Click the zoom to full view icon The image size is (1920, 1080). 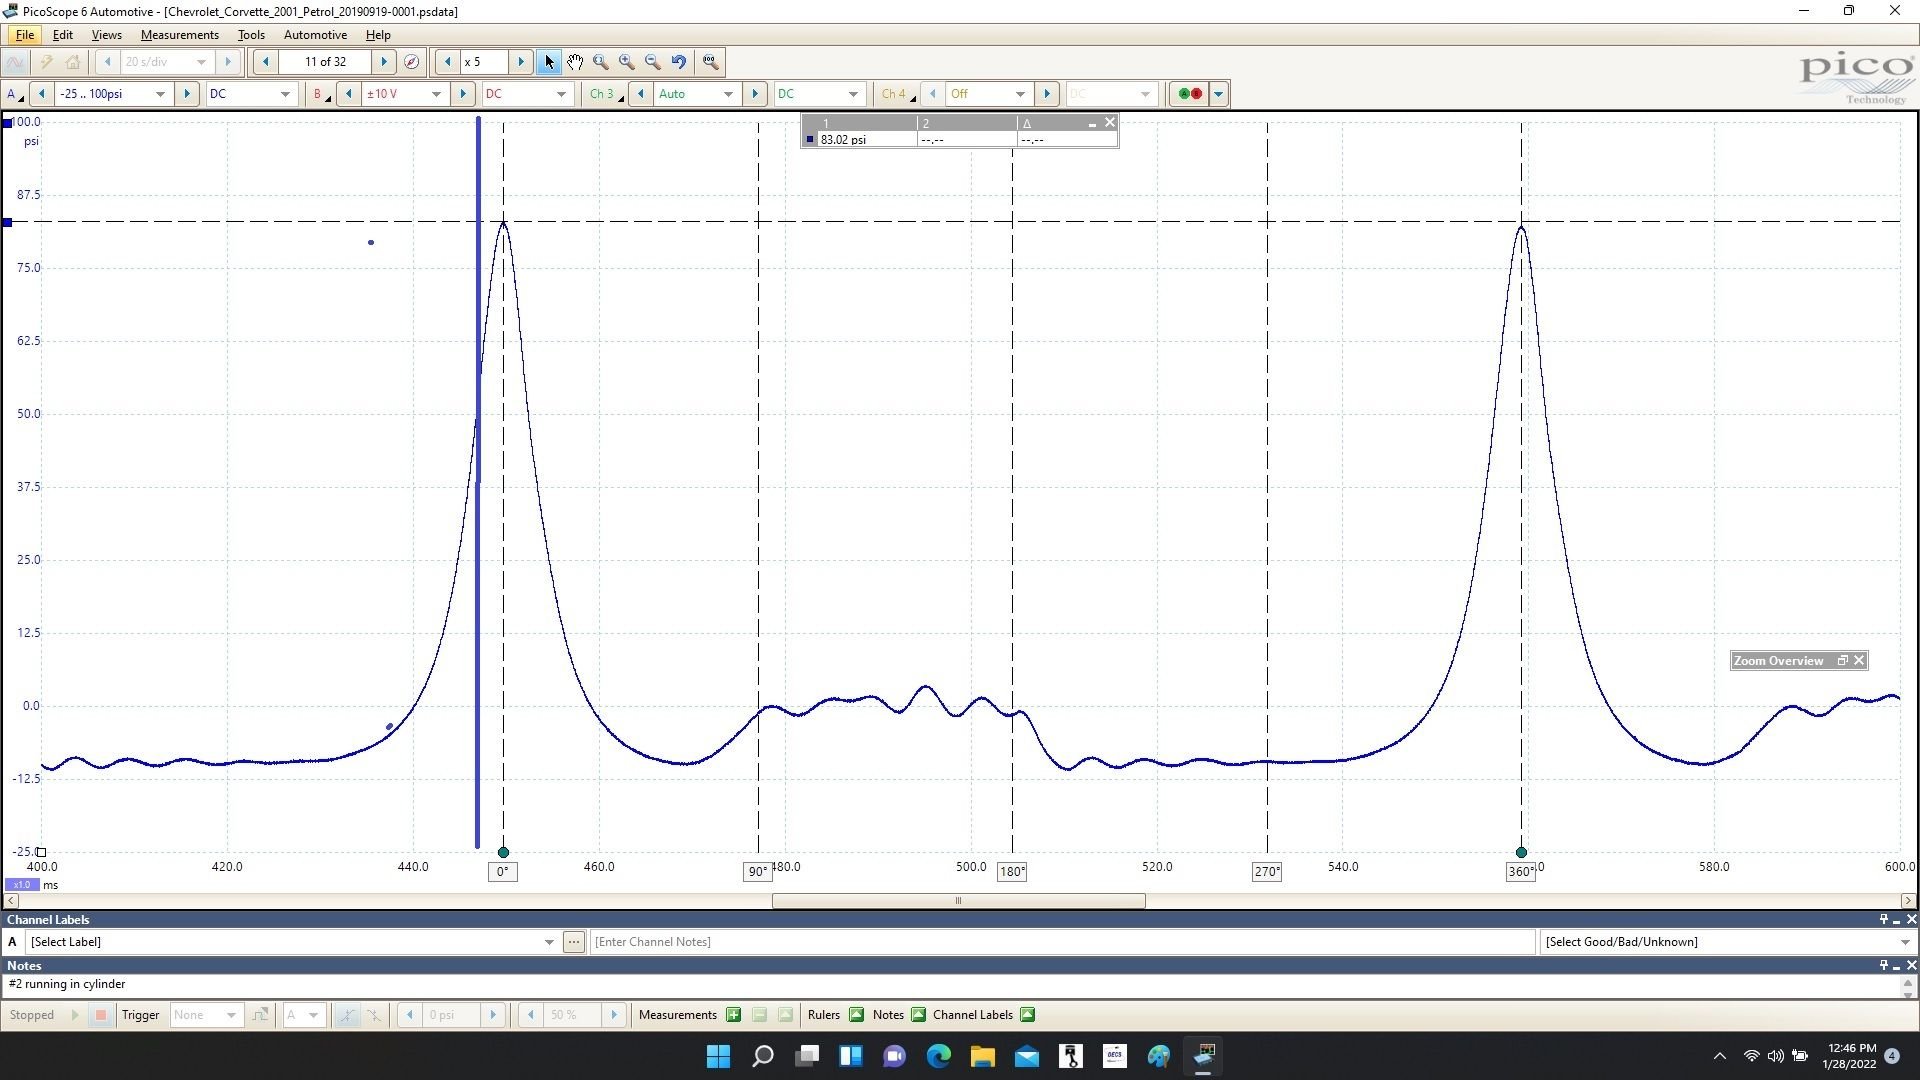click(710, 62)
